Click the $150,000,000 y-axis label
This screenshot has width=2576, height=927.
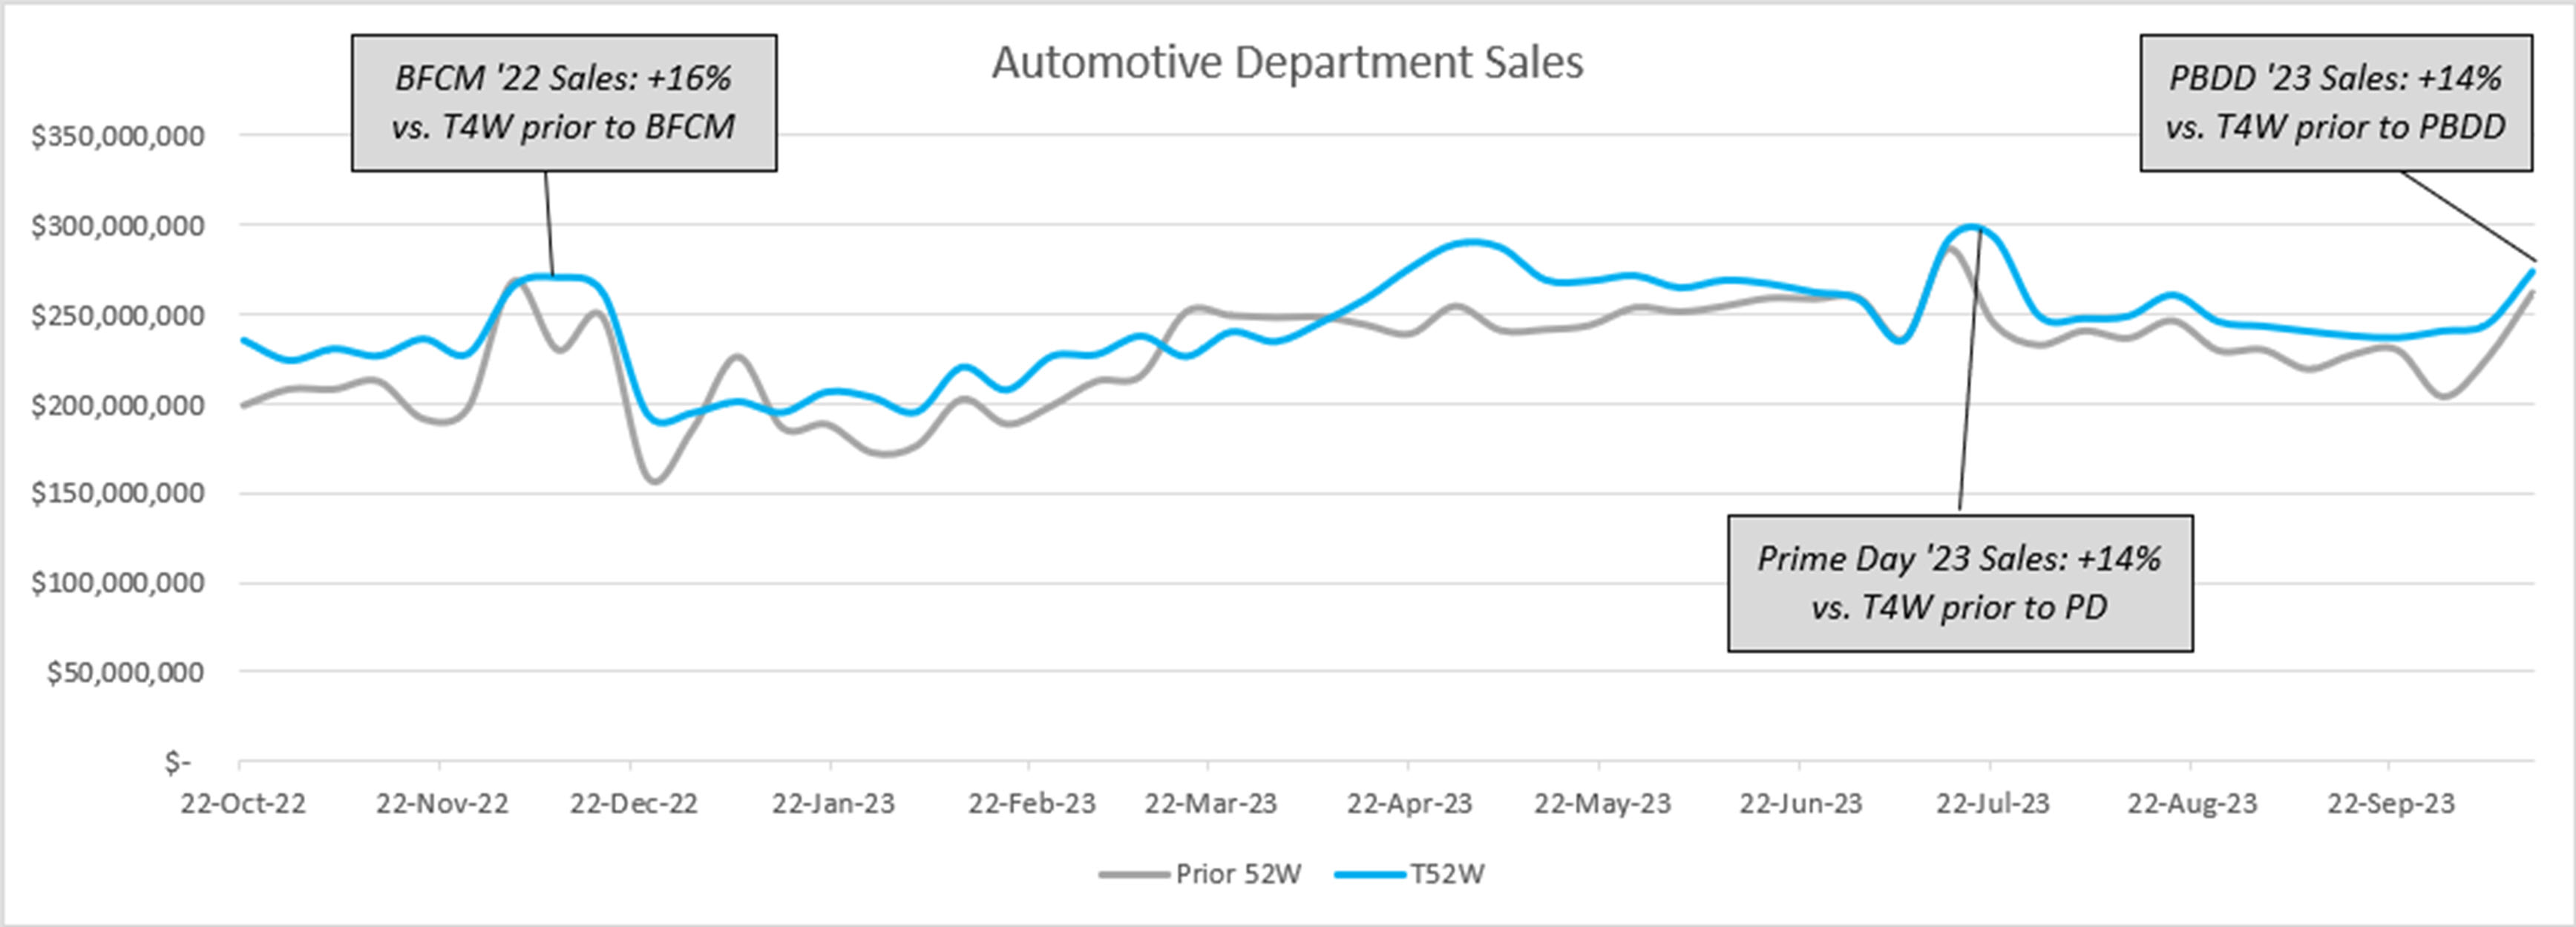pos(118,493)
